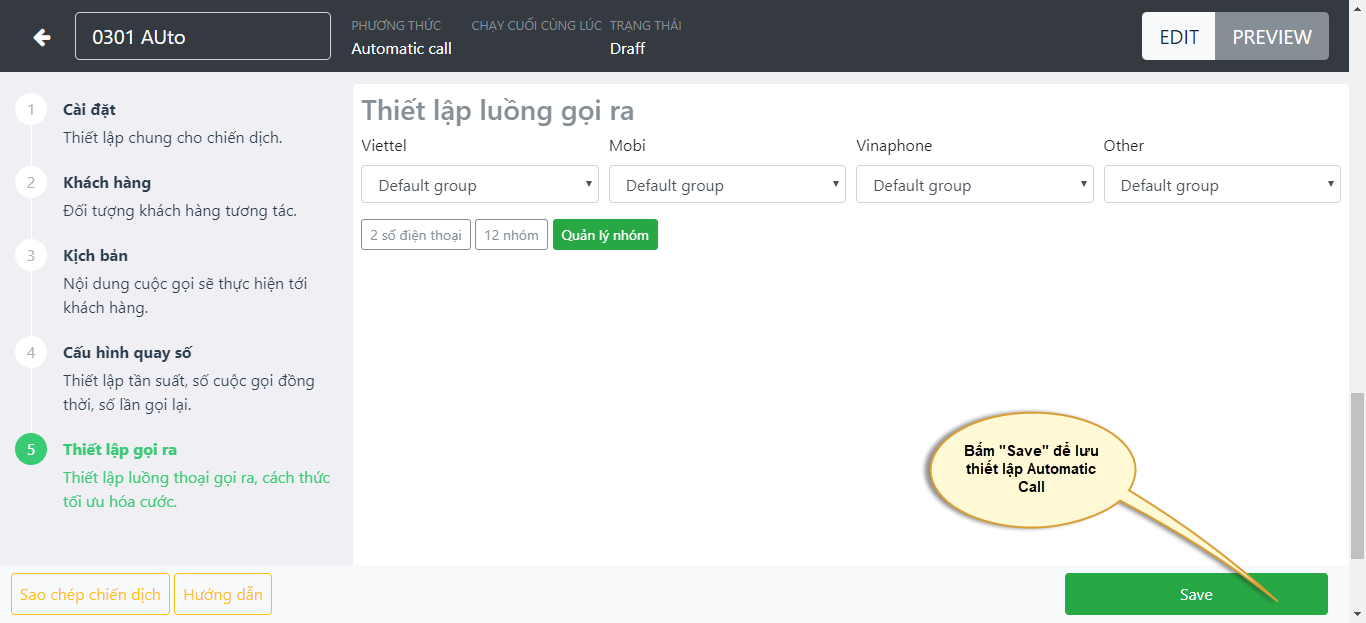Switch to the EDIT tab
Viewport: 1366px width, 623px height.
coord(1178,37)
